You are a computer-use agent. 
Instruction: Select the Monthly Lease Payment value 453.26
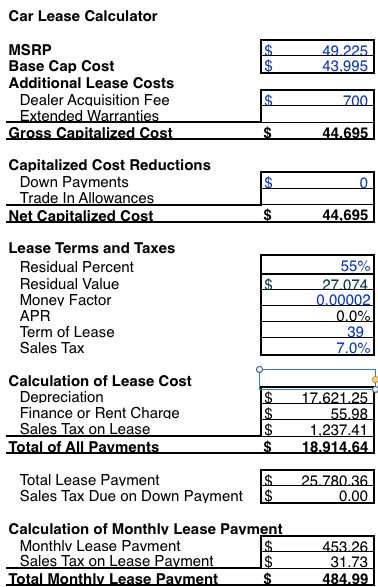(x=317, y=544)
